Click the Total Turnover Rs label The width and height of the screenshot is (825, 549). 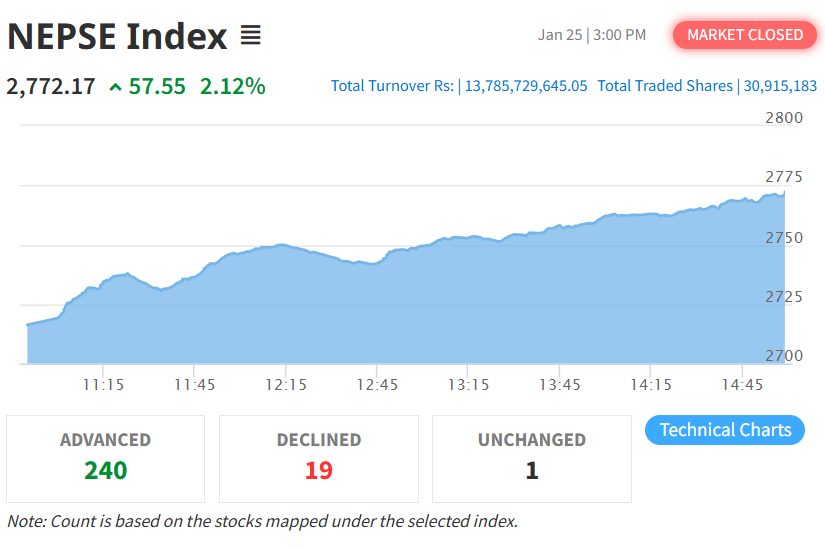[392, 86]
